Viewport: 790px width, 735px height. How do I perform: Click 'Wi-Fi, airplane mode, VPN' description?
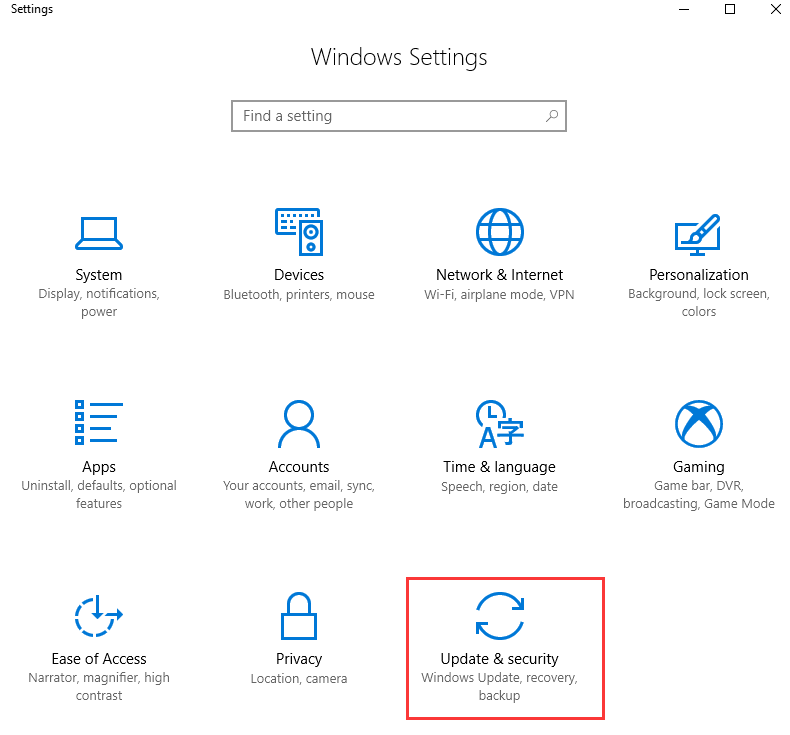[x=499, y=294]
